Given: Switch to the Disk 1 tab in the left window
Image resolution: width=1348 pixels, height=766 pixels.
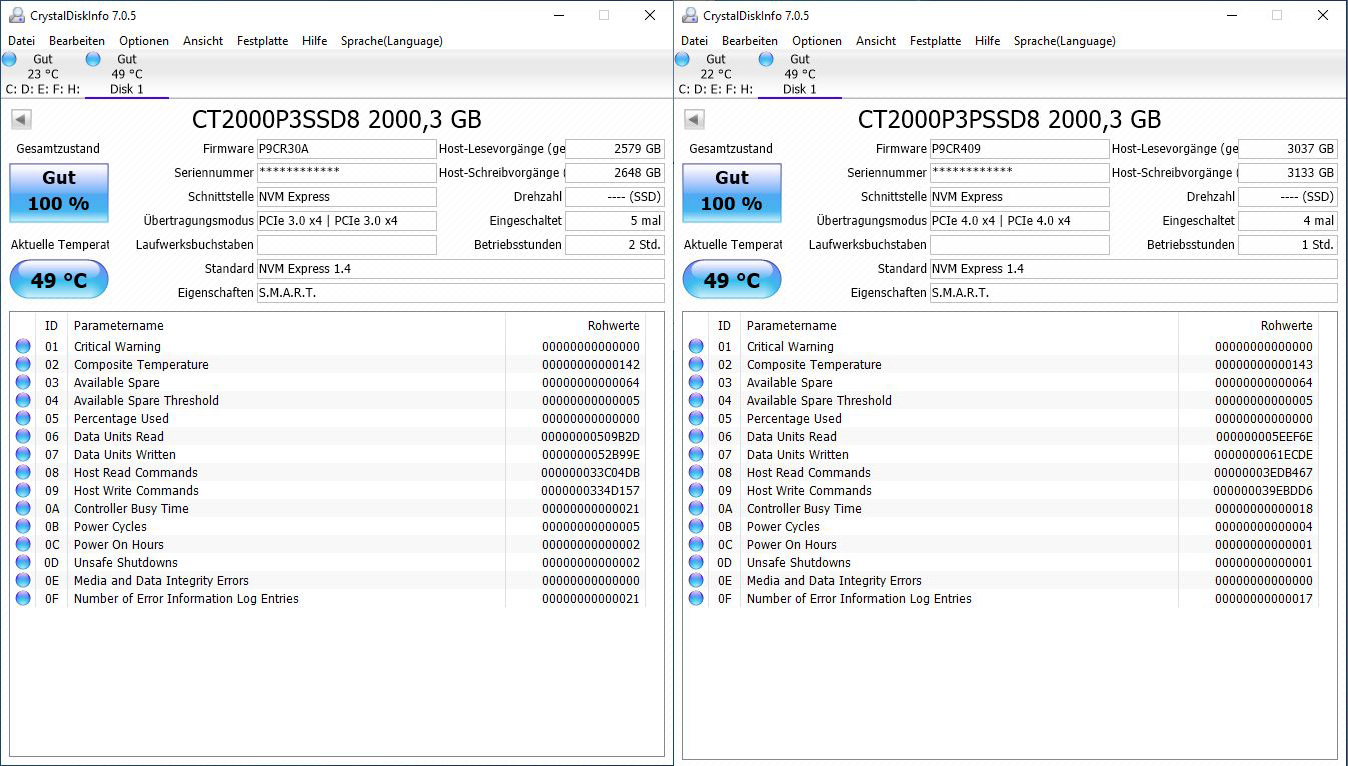Looking at the screenshot, I should (127, 89).
